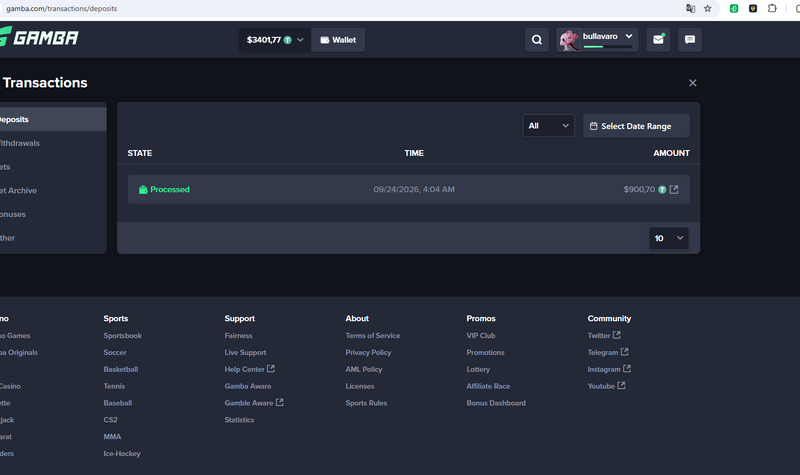The height and width of the screenshot is (475, 800).
Task: Open the Twitter community link
Action: tap(599, 335)
